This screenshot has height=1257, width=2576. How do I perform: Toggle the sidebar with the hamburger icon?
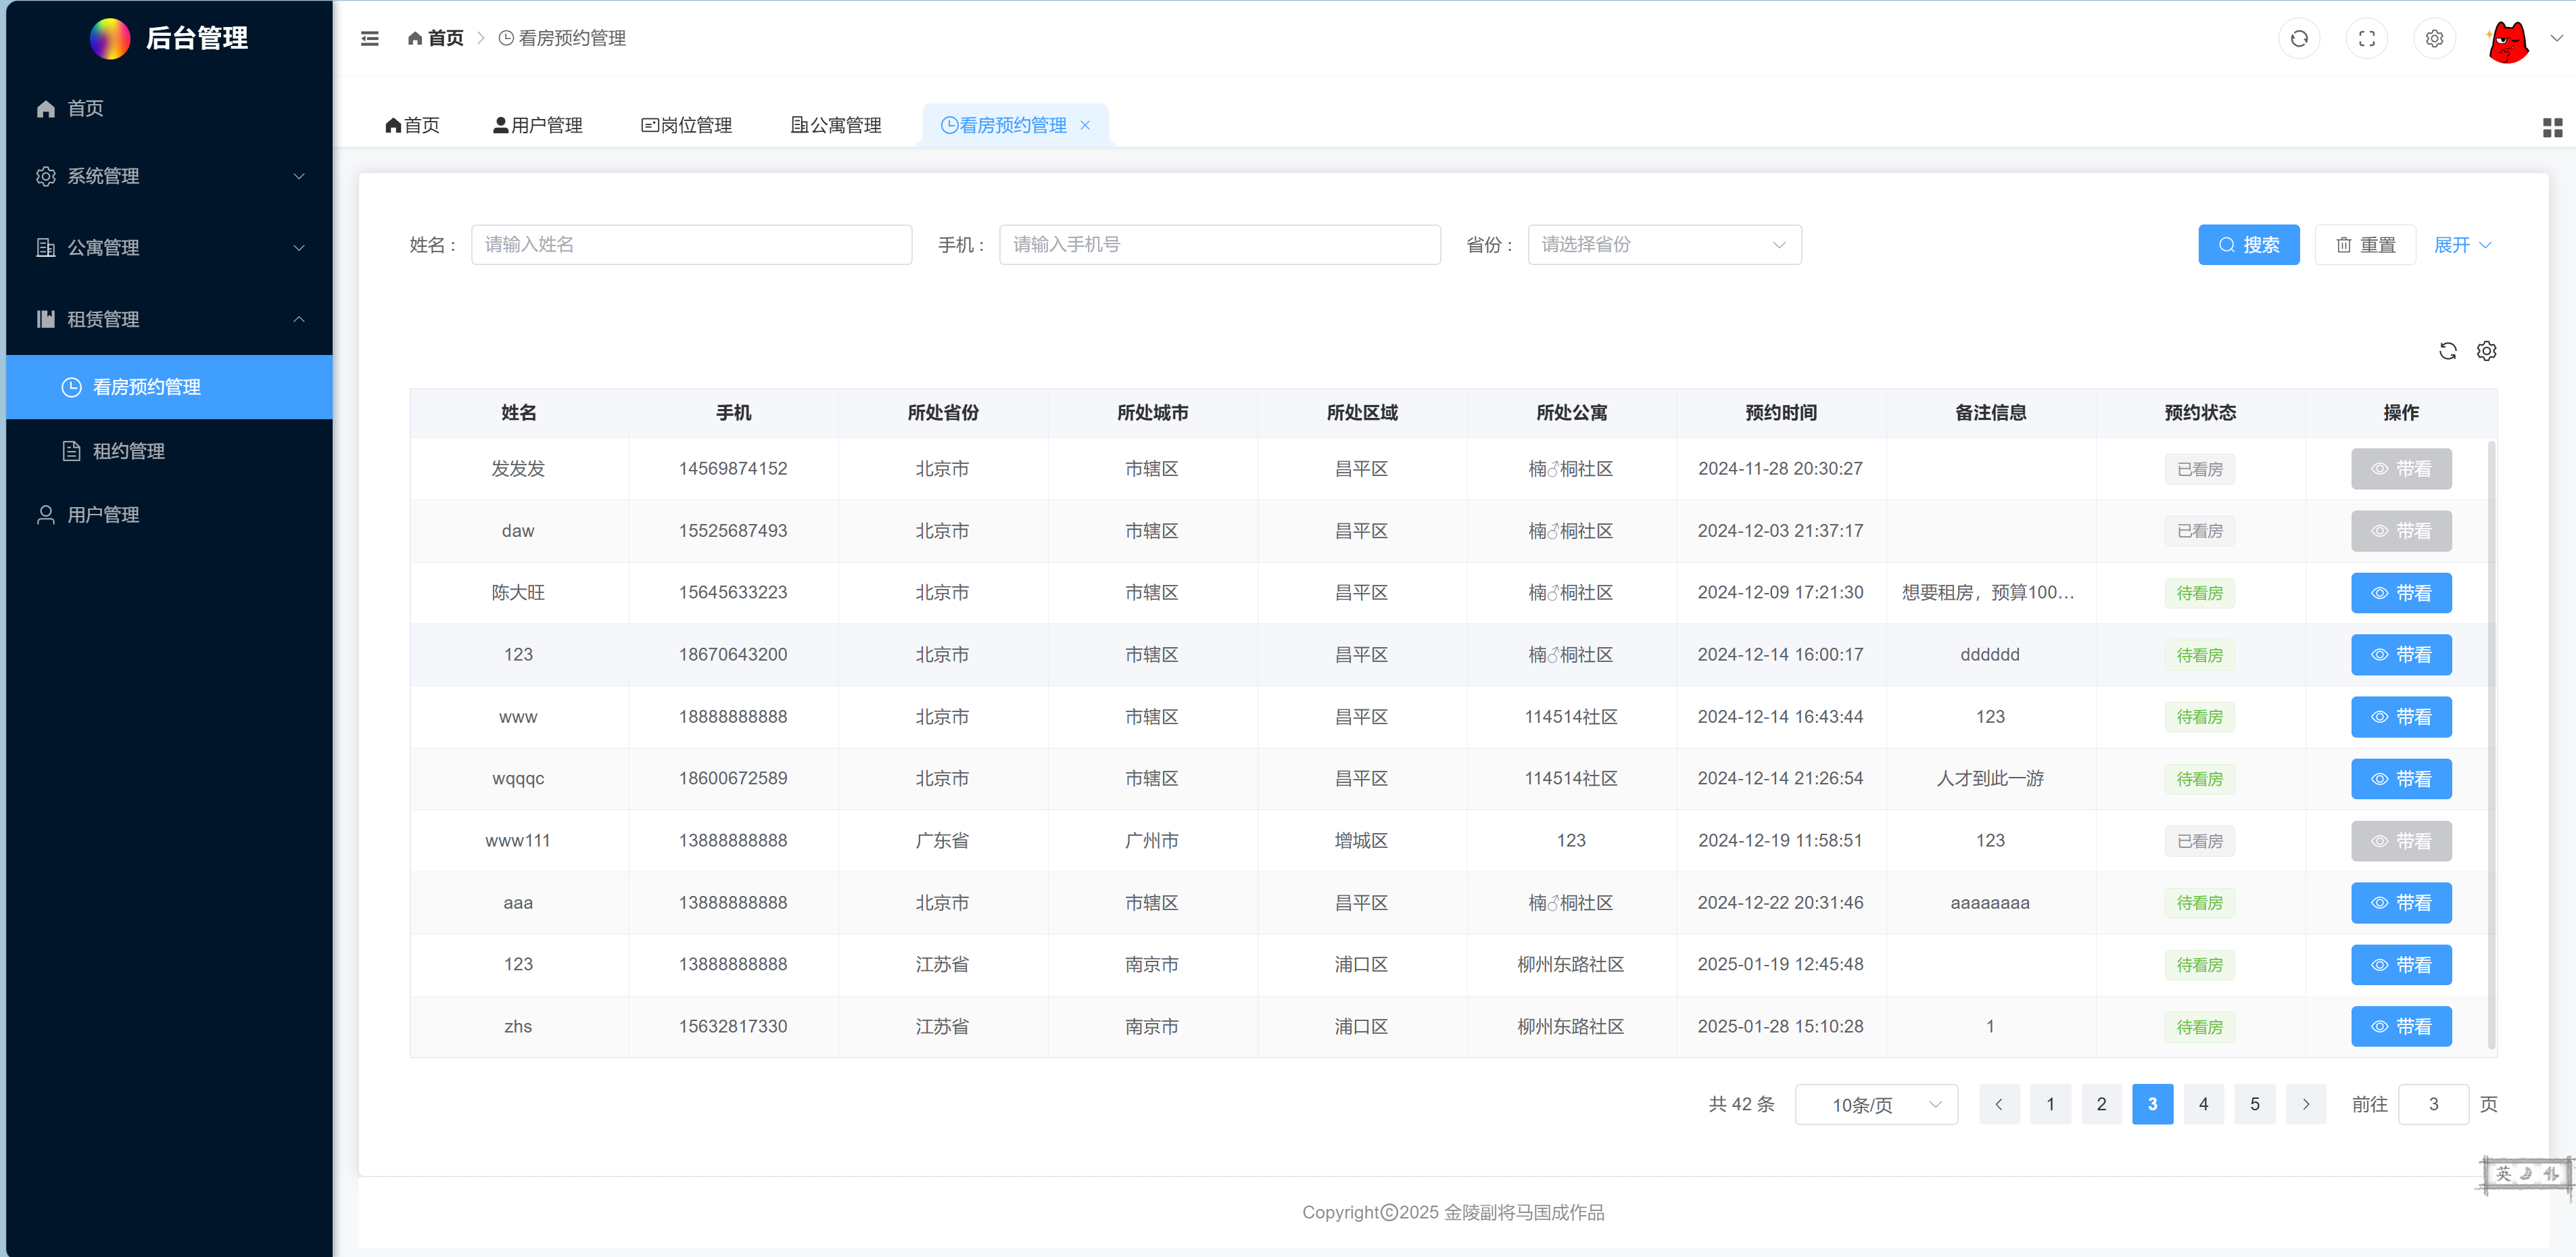point(370,38)
